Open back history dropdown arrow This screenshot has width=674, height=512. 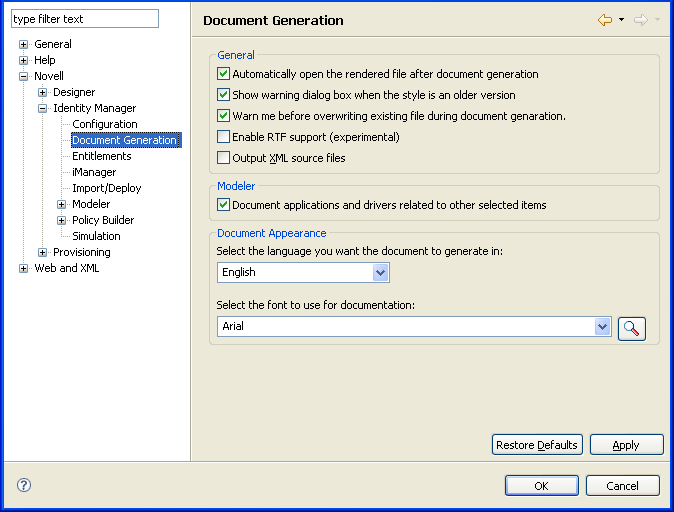click(x=621, y=19)
